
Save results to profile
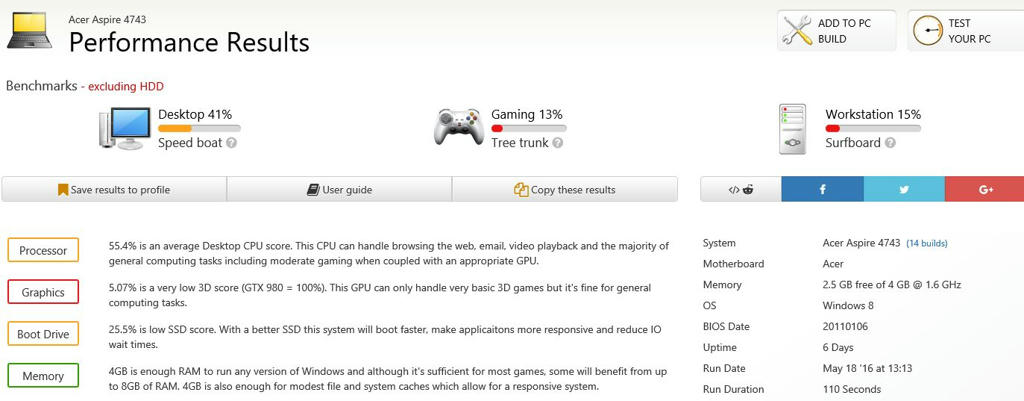[x=114, y=189]
